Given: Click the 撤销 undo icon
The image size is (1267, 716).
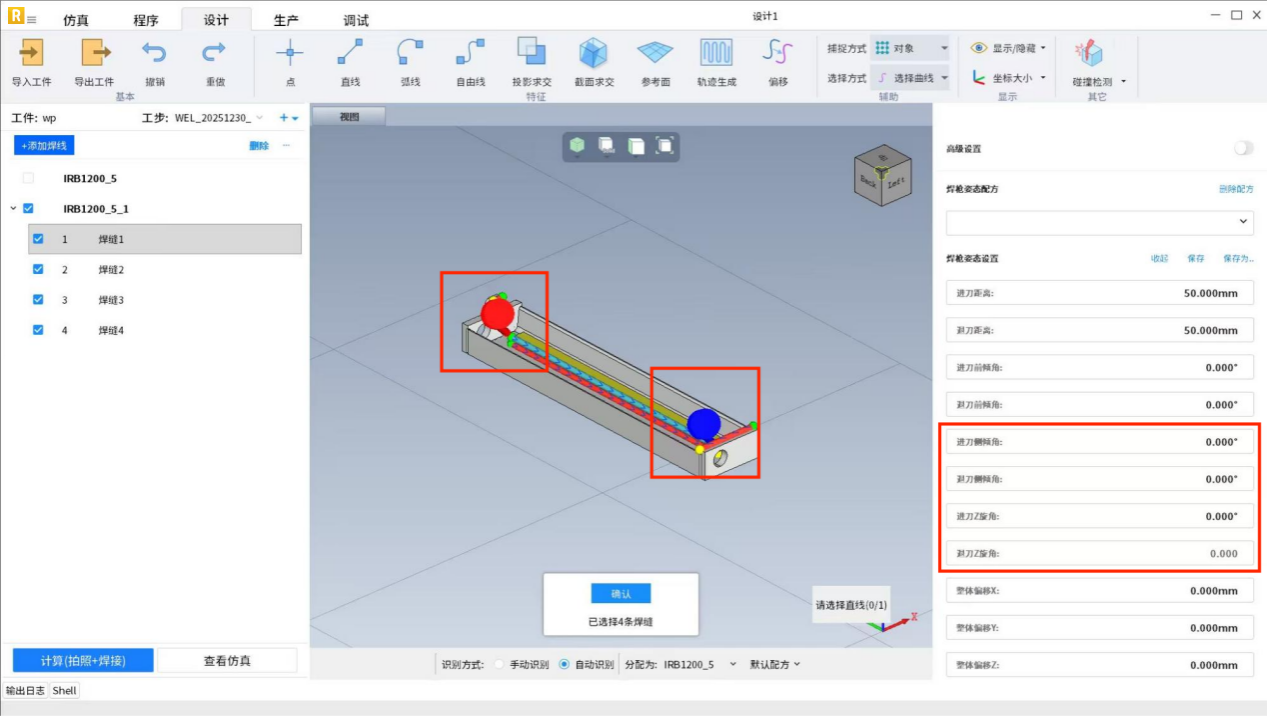Looking at the screenshot, I should 154,52.
